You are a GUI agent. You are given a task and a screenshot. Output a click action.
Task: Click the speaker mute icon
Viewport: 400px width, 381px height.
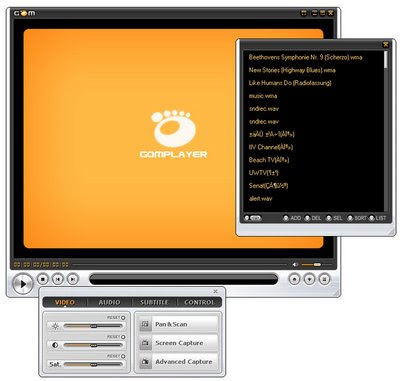pyautogui.click(x=295, y=265)
